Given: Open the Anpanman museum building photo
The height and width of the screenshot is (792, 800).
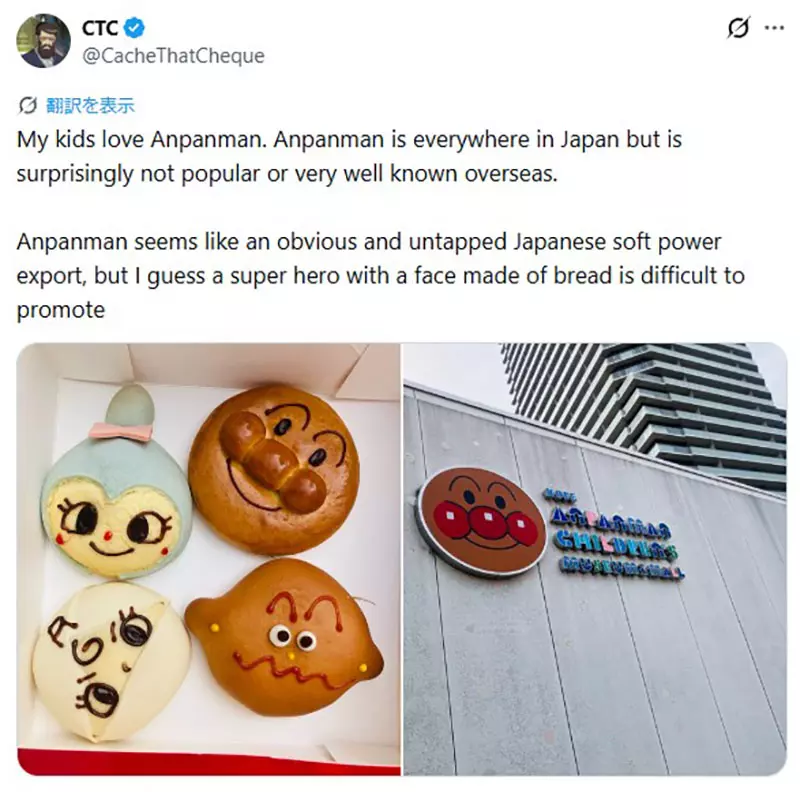Looking at the screenshot, I should [x=595, y=559].
